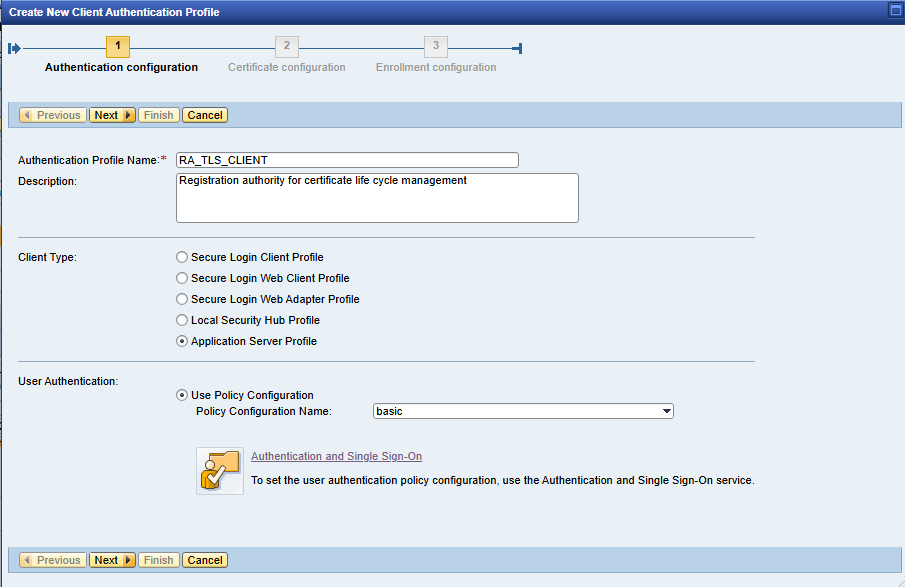Click wizard step 2 Certificate configuration marker
The height and width of the screenshot is (587, 905).
point(287,46)
